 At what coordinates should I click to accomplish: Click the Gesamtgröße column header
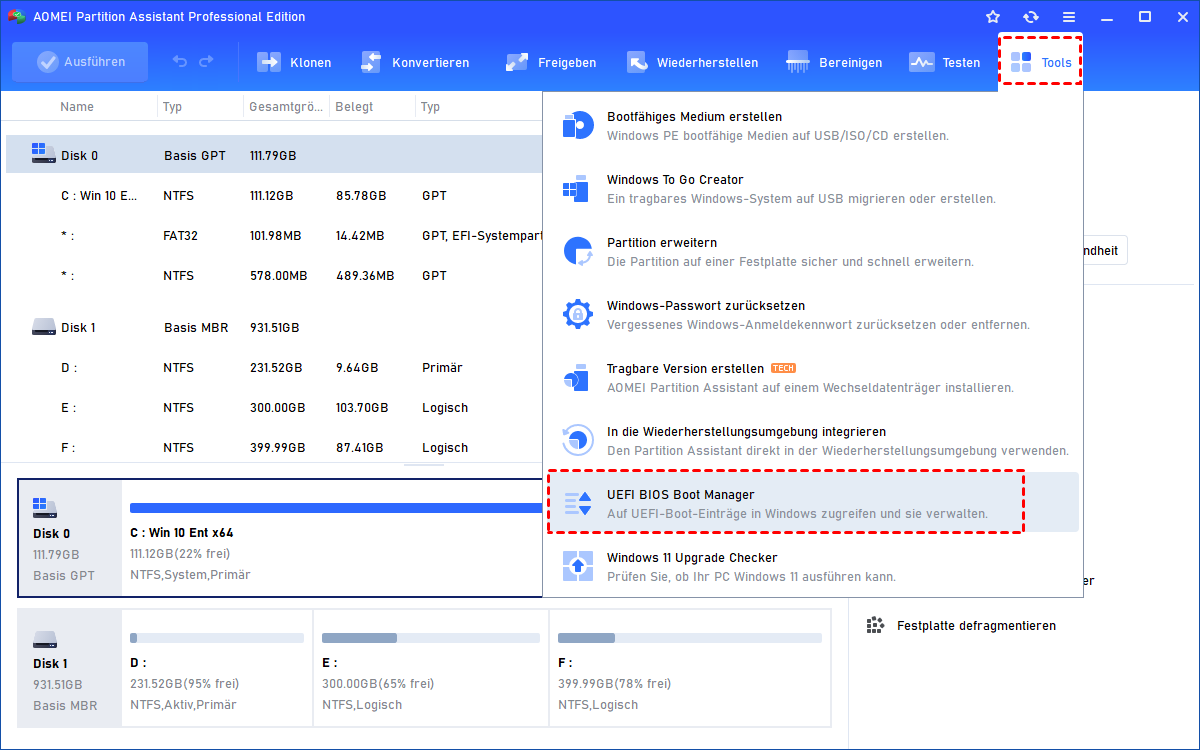coord(285,107)
